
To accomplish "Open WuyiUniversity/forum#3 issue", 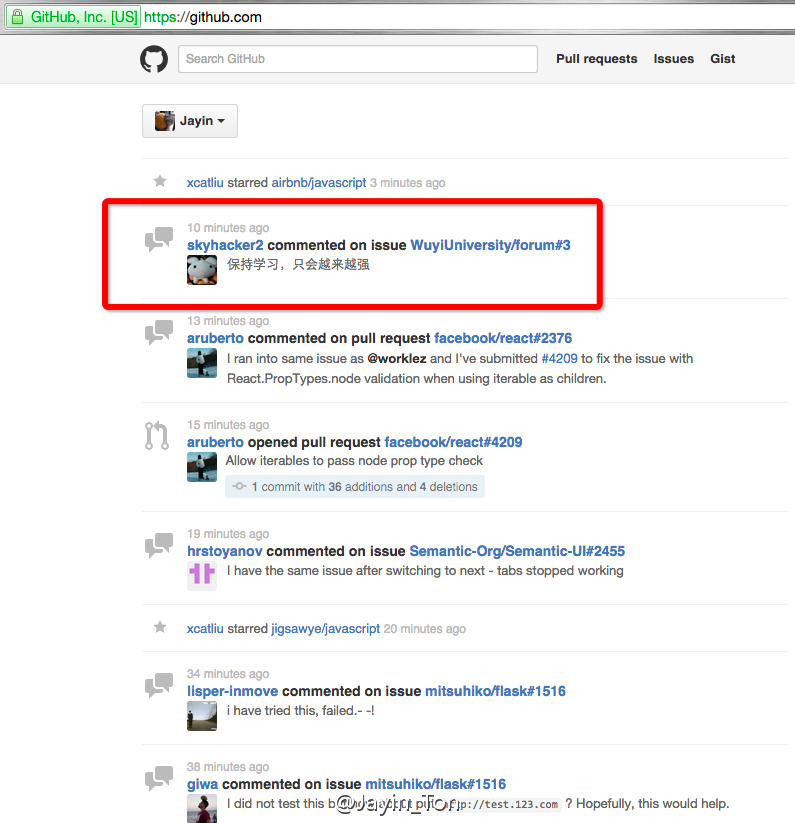I will (x=490, y=245).
